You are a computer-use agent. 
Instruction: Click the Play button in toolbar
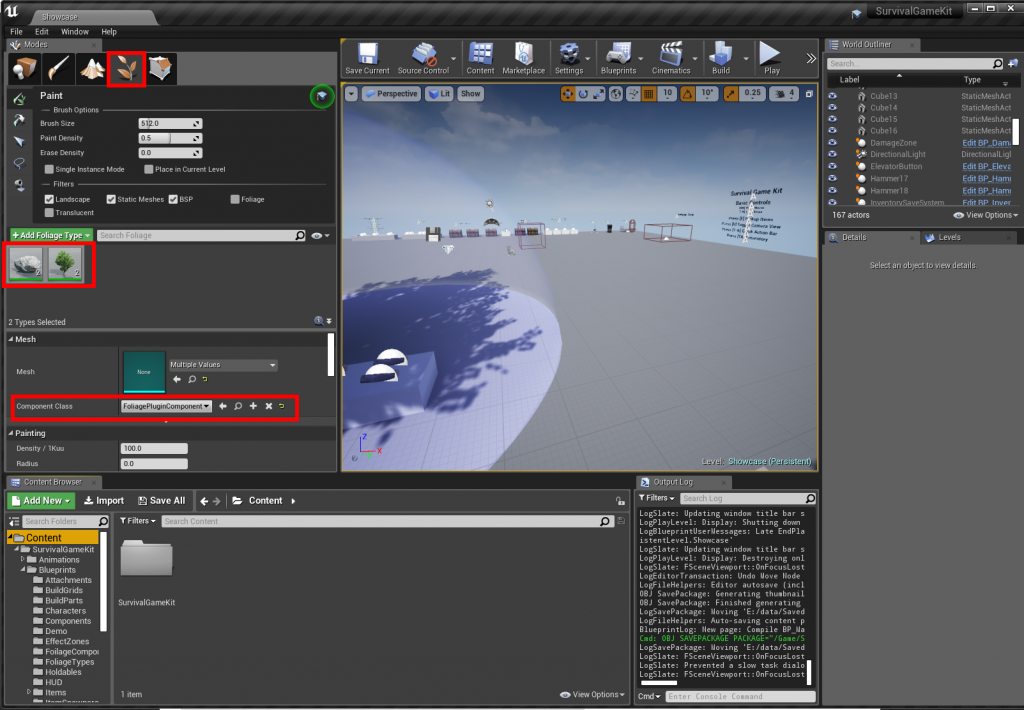pos(771,59)
